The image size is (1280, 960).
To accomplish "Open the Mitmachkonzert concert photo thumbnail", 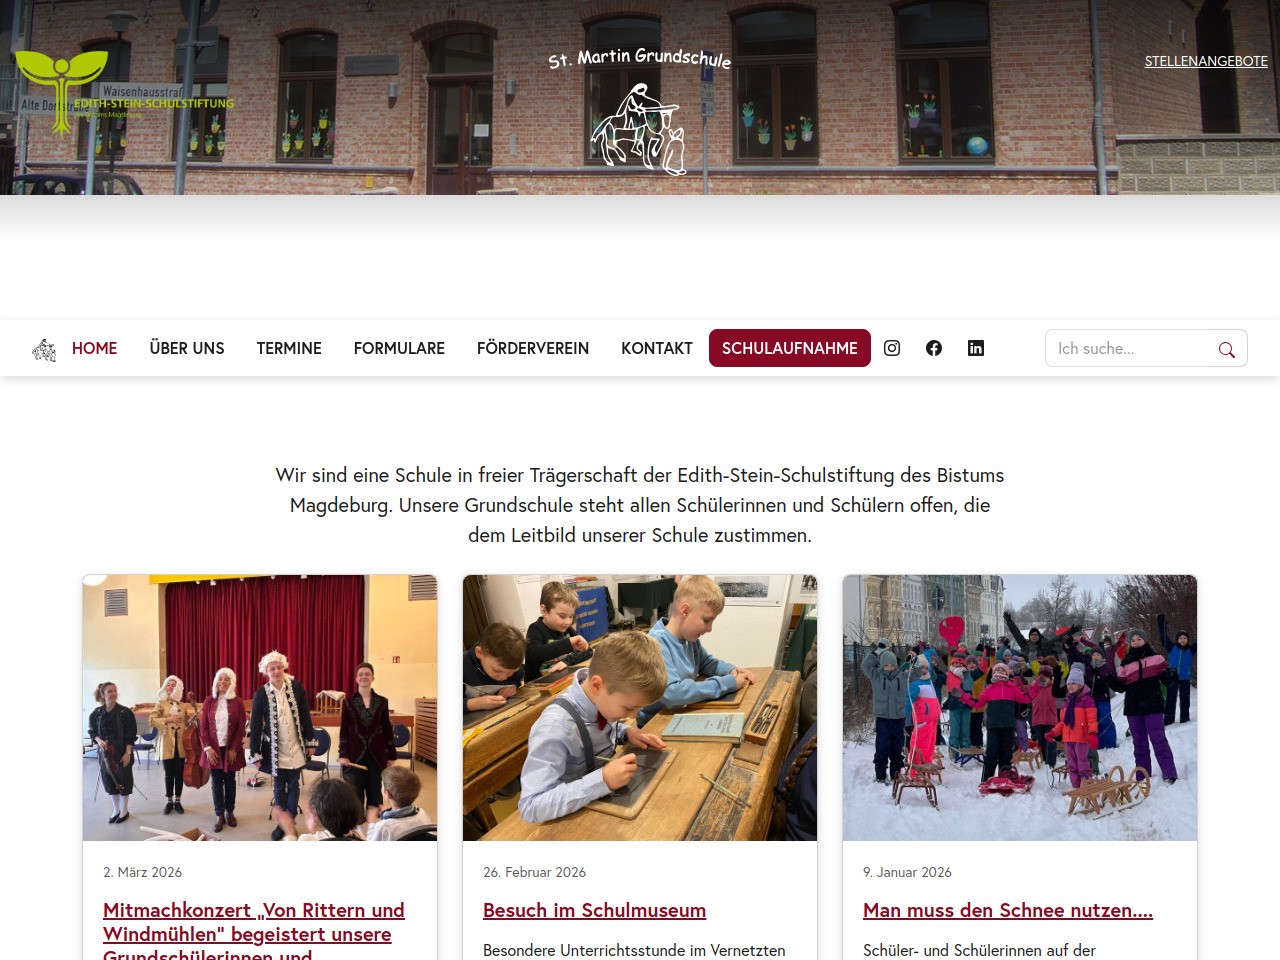I will (260, 708).
